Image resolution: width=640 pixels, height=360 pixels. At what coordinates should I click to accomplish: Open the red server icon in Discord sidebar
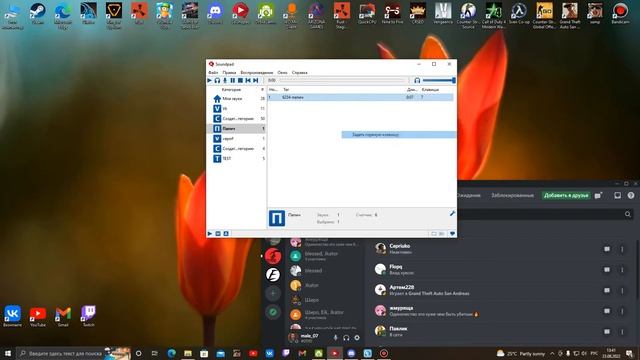pyautogui.click(x=273, y=256)
